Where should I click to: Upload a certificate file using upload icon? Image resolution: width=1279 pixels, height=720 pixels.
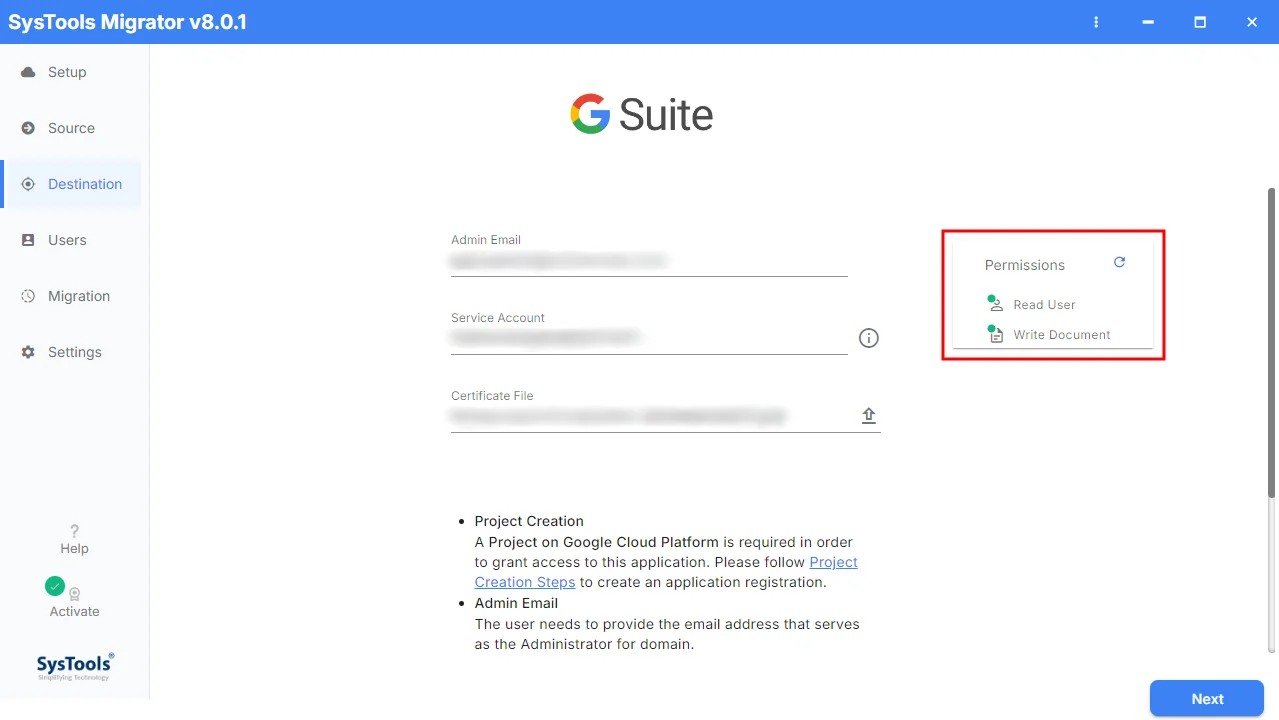click(869, 416)
